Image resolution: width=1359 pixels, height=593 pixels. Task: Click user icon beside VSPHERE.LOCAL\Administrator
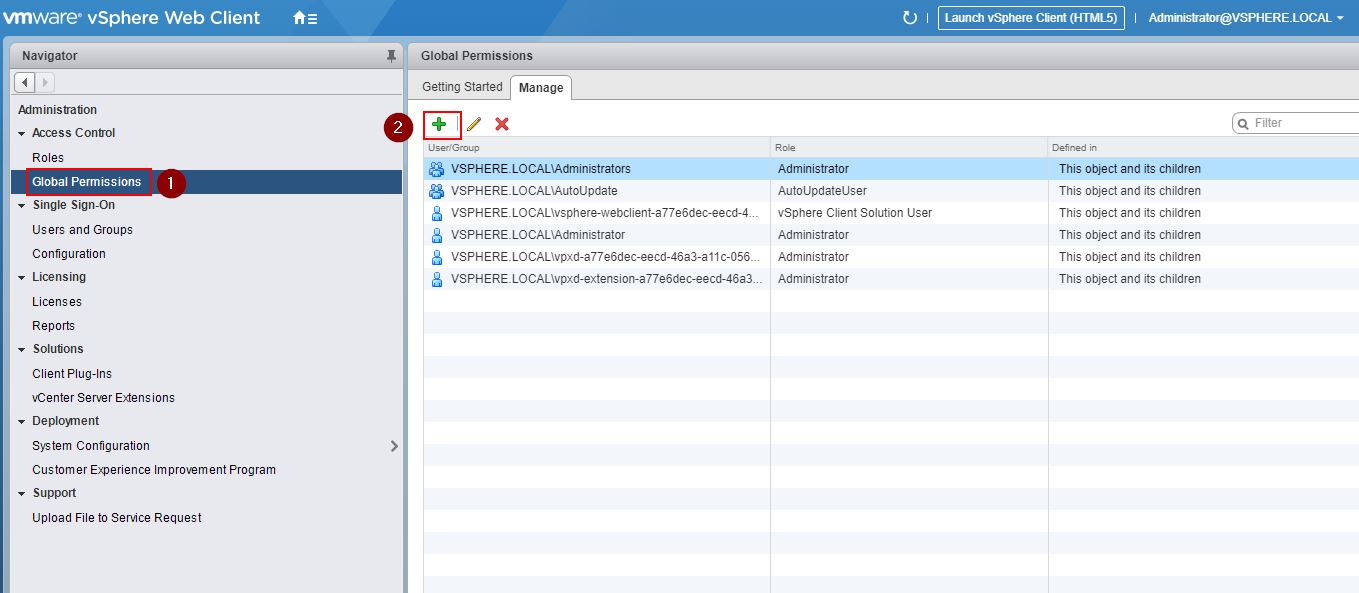[x=436, y=235]
